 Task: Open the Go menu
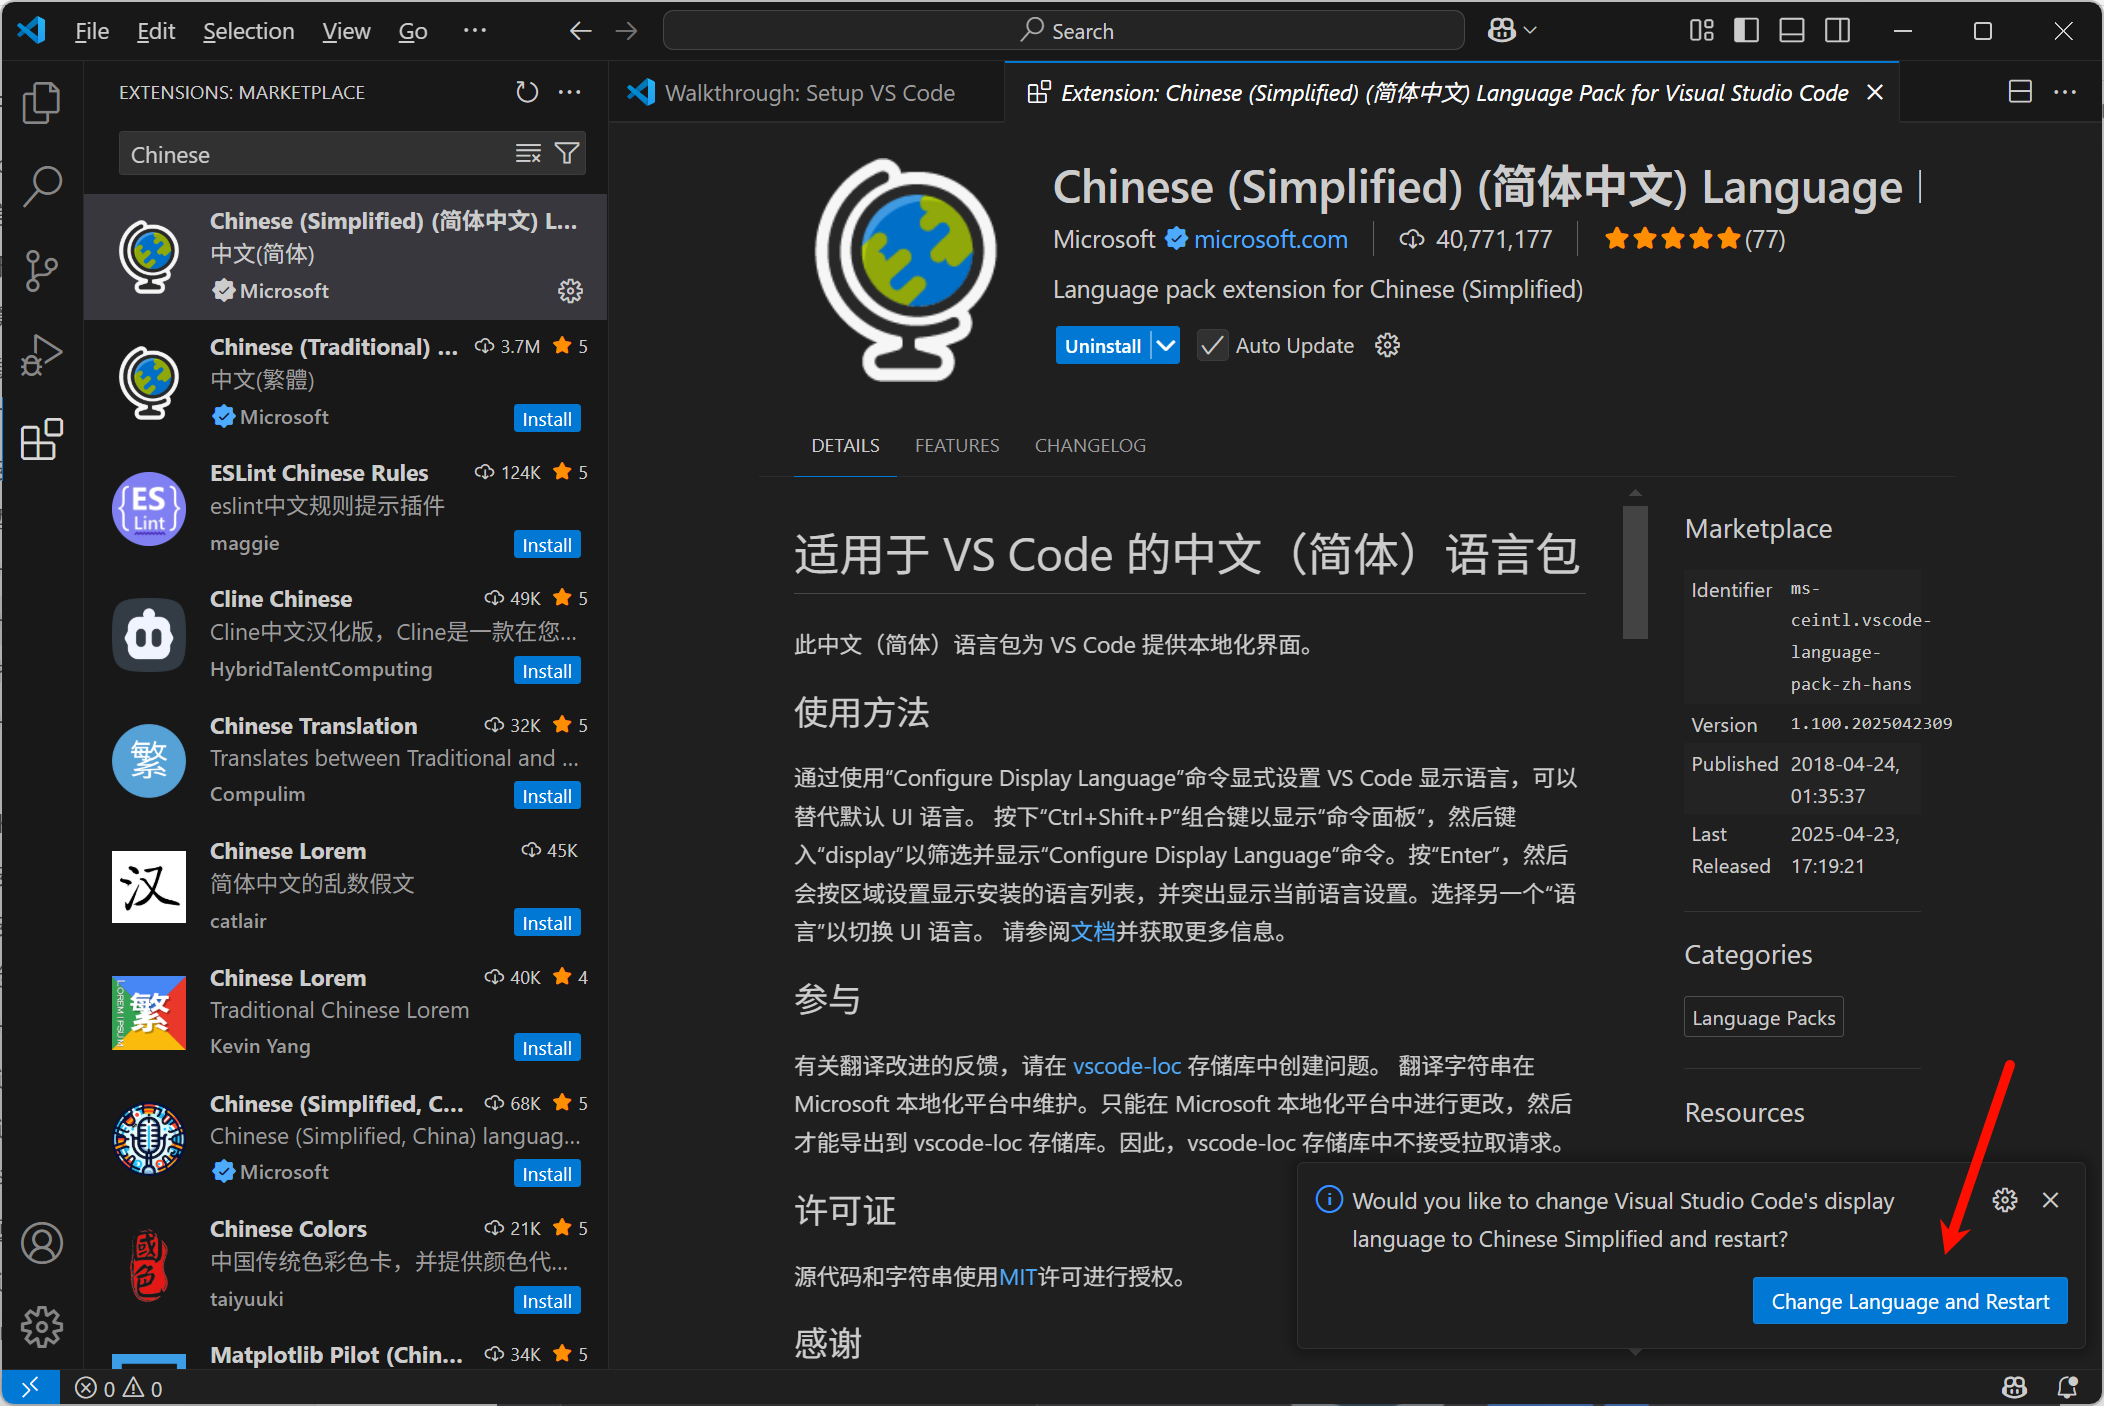tap(413, 31)
